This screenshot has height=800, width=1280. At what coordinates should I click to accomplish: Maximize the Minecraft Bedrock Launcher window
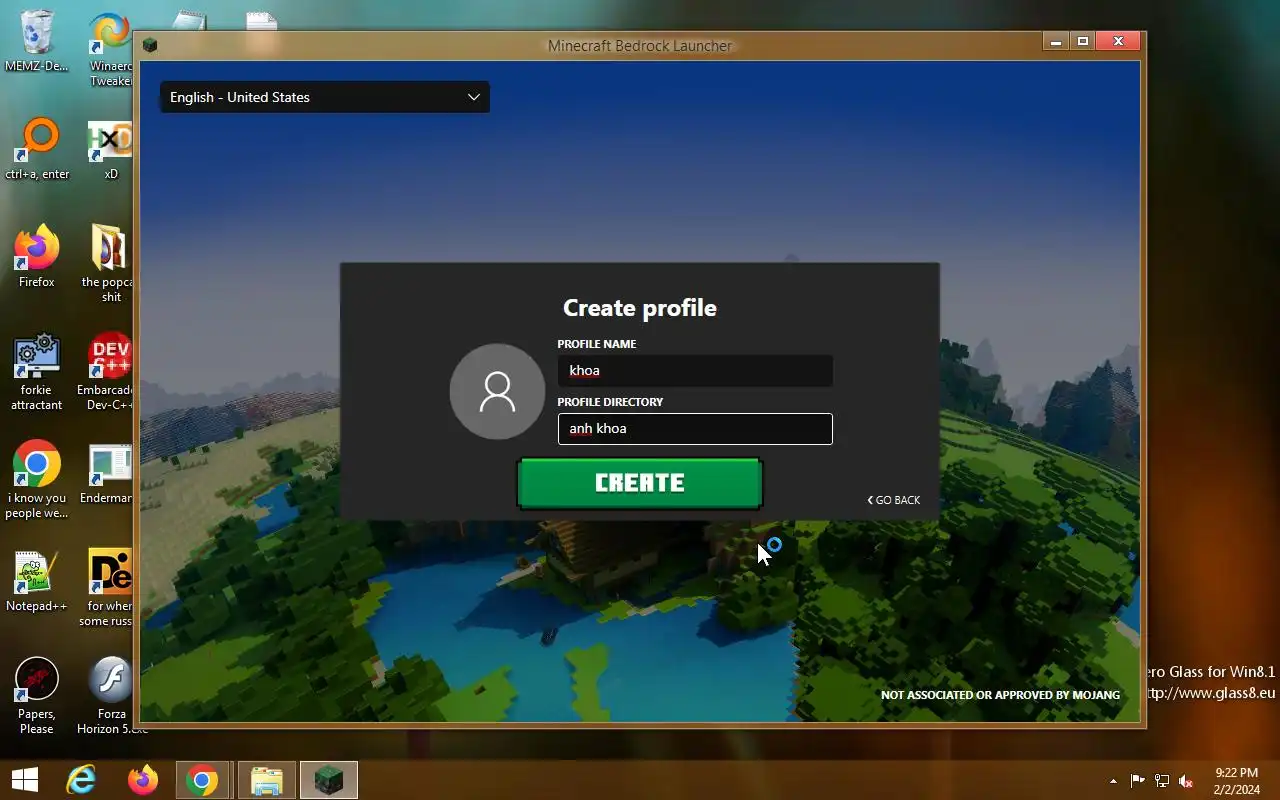pyautogui.click(x=1082, y=42)
